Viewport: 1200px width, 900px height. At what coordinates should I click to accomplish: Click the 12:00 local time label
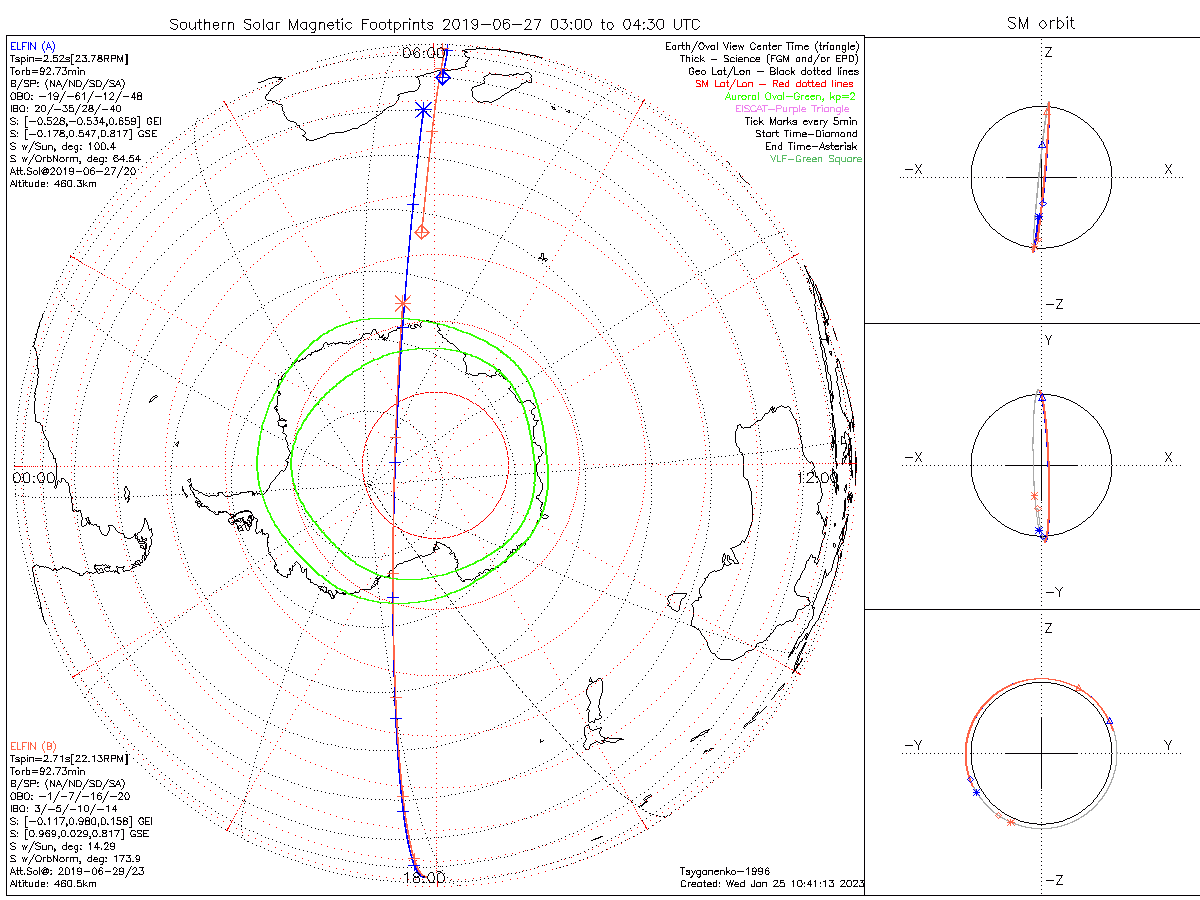tap(818, 478)
